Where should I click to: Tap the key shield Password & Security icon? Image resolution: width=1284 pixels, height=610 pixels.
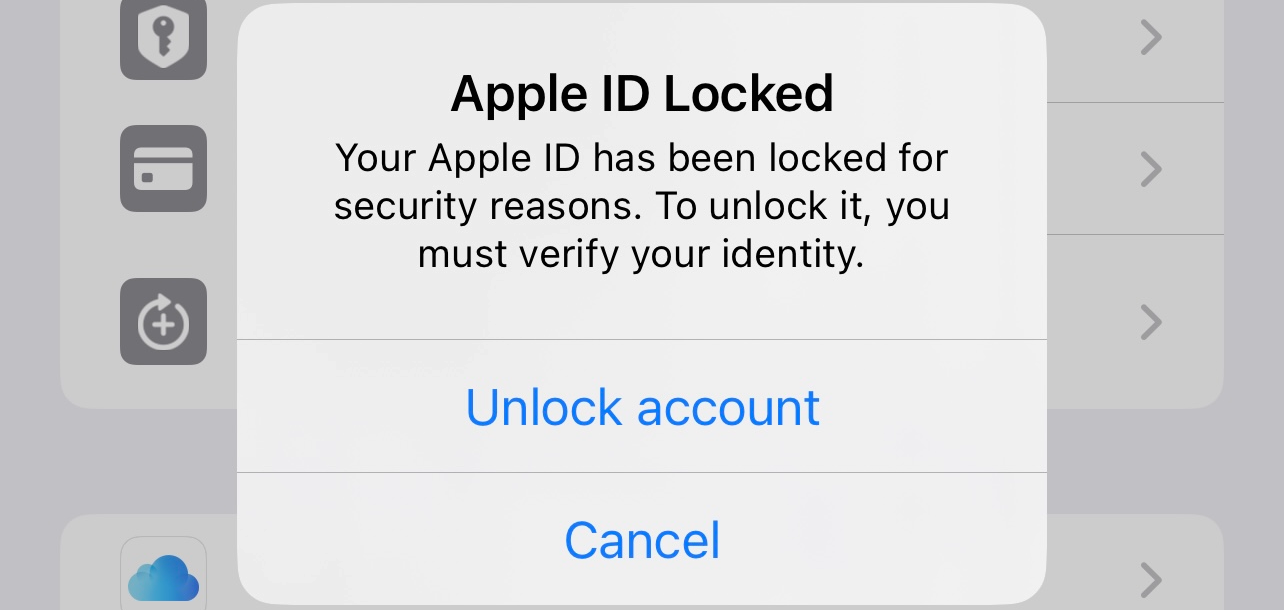(x=163, y=38)
